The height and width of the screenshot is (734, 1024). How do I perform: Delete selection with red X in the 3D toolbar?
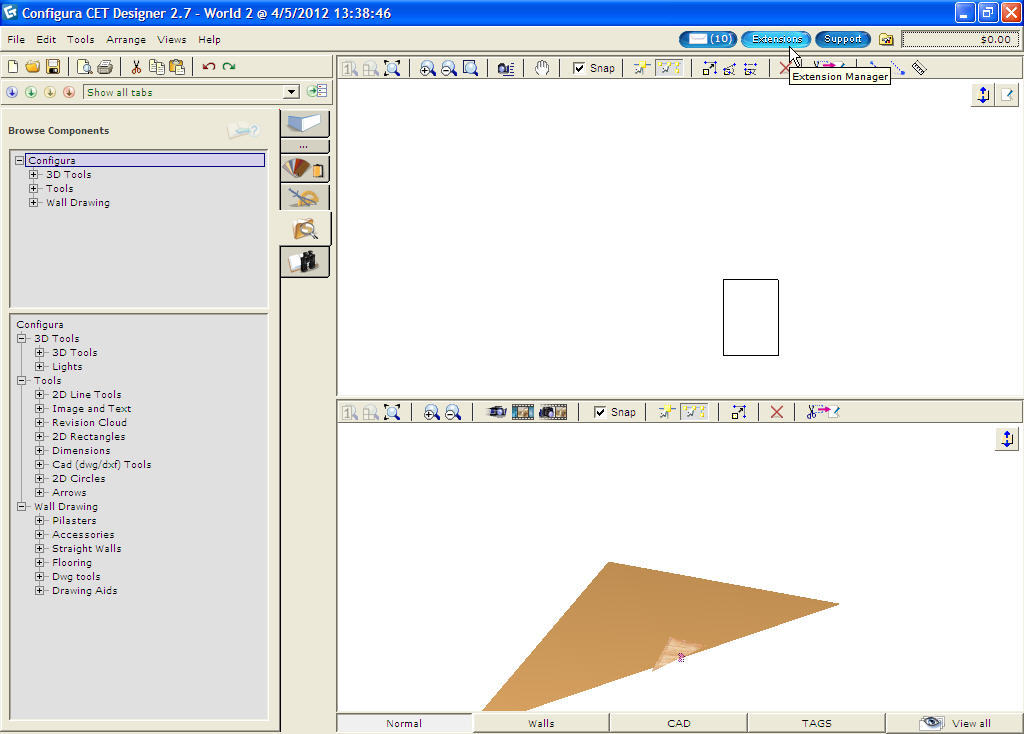[x=776, y=412]
